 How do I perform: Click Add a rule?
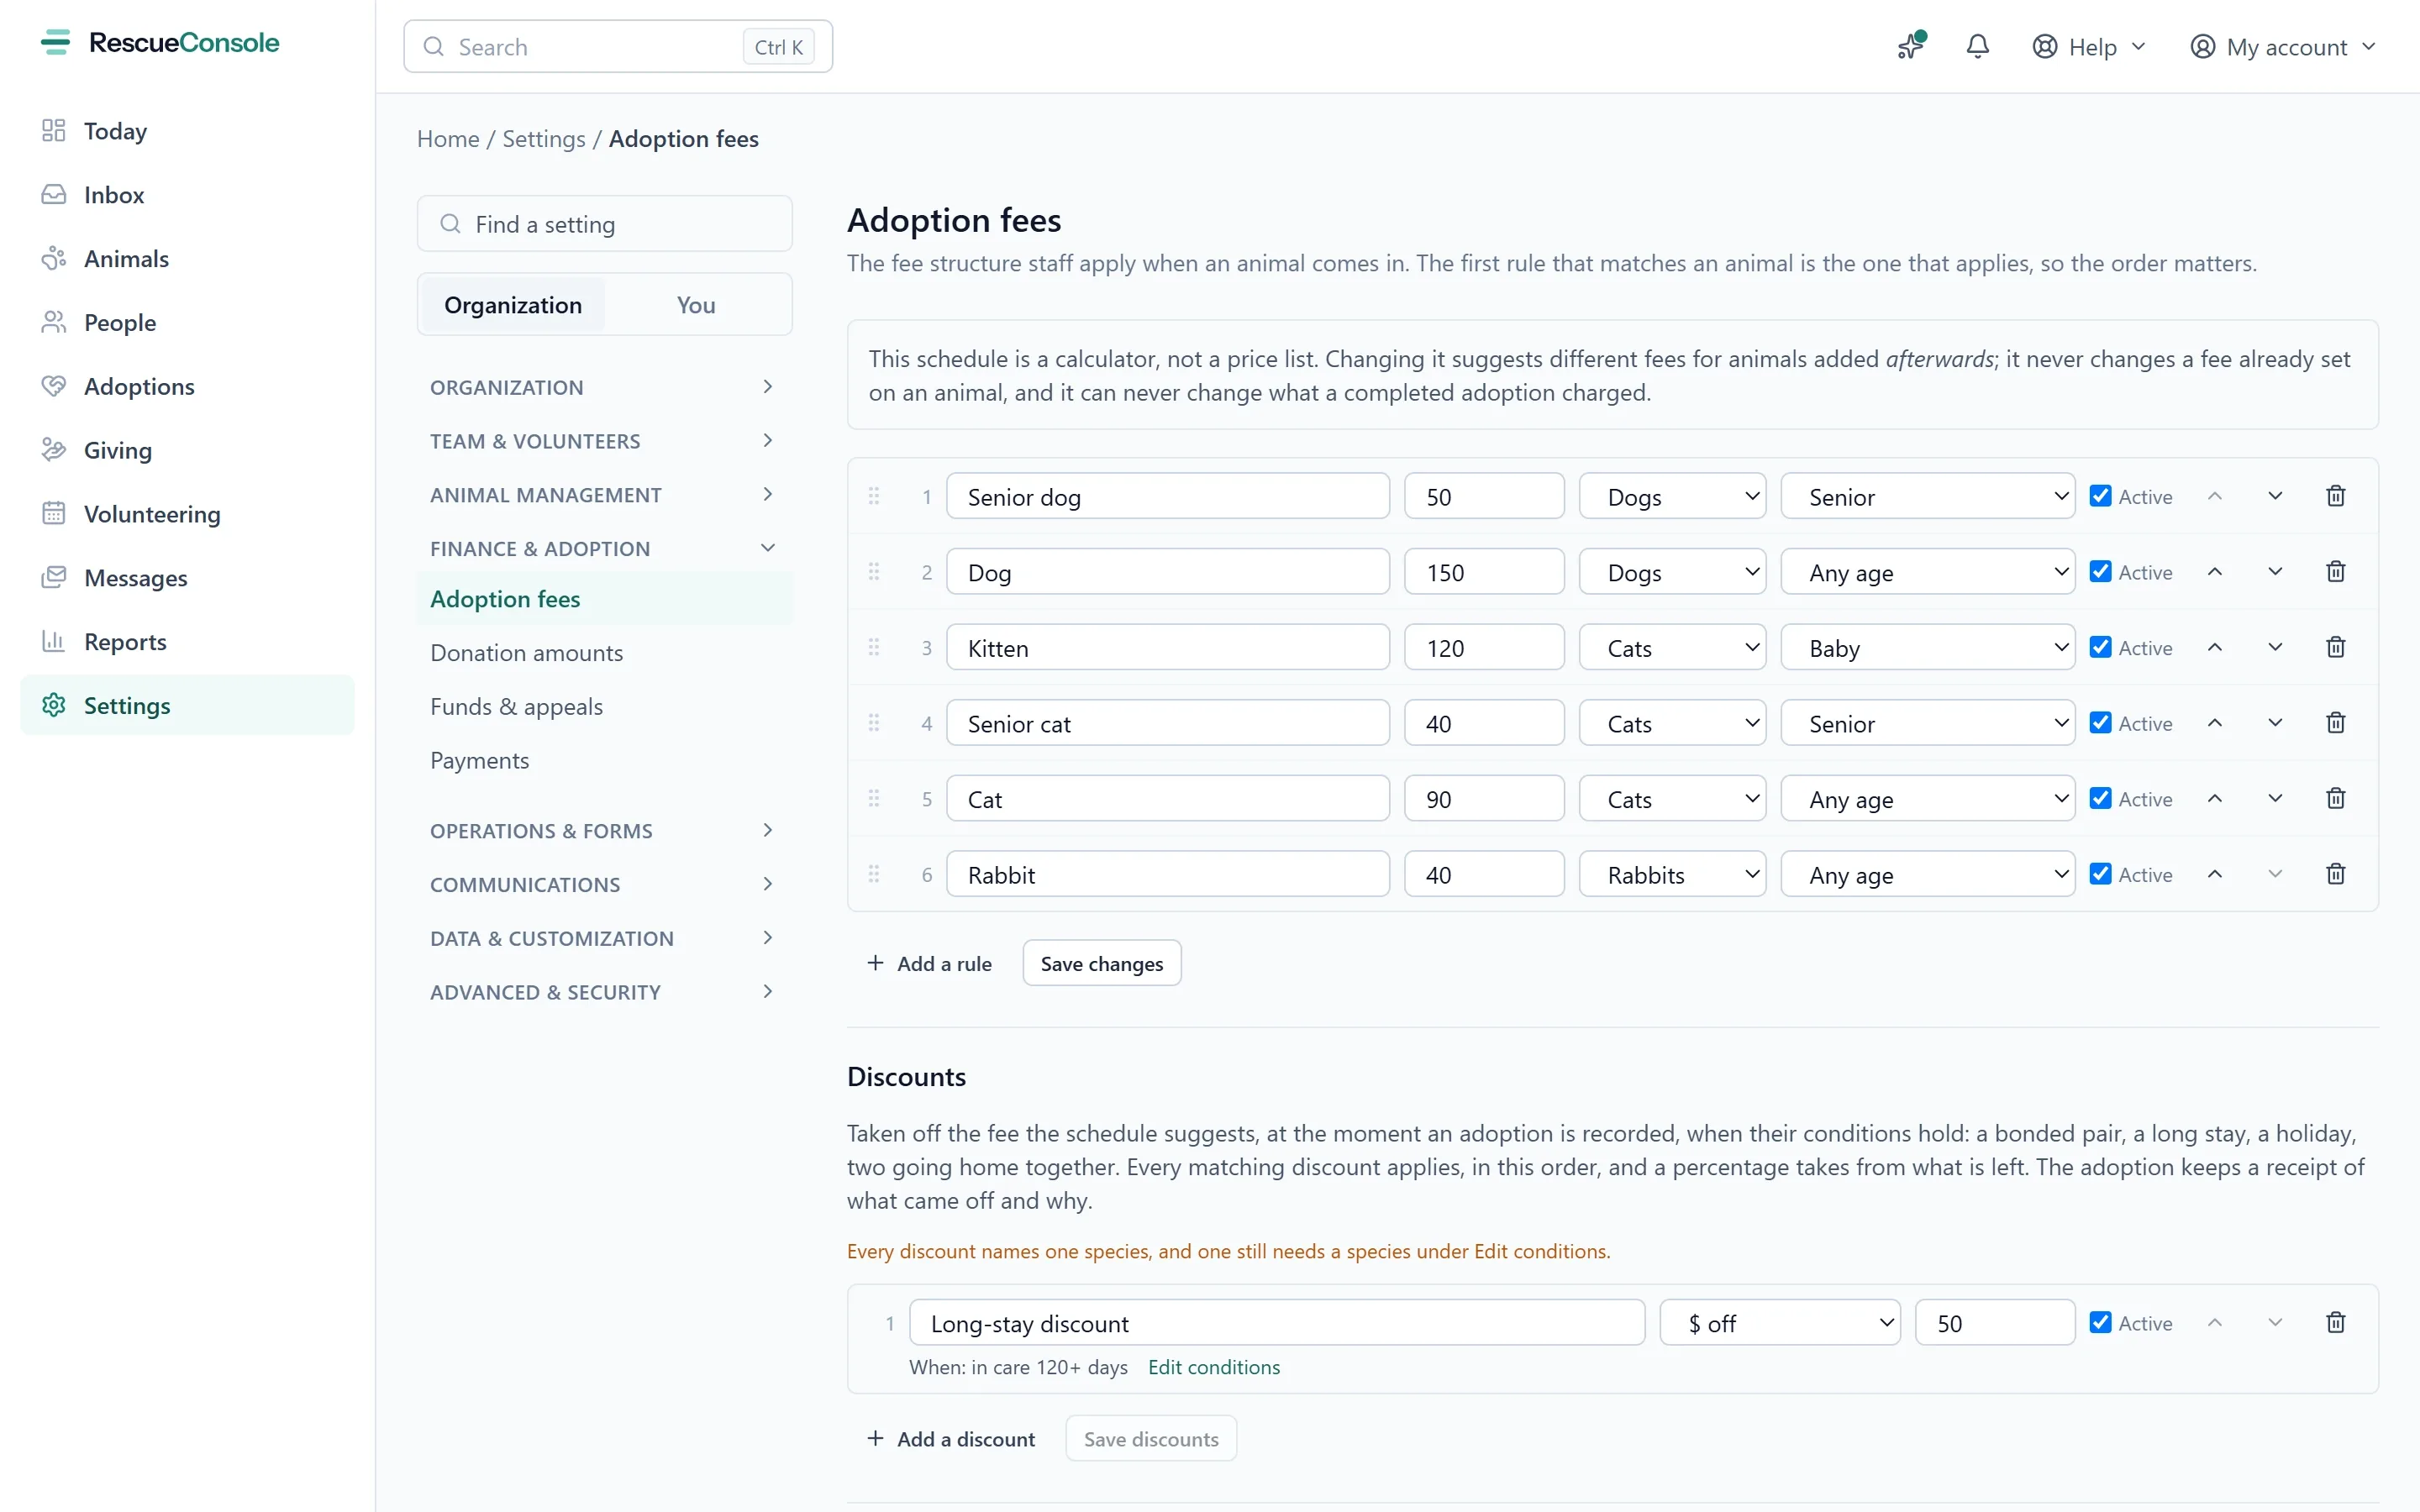tap(929, 963)
